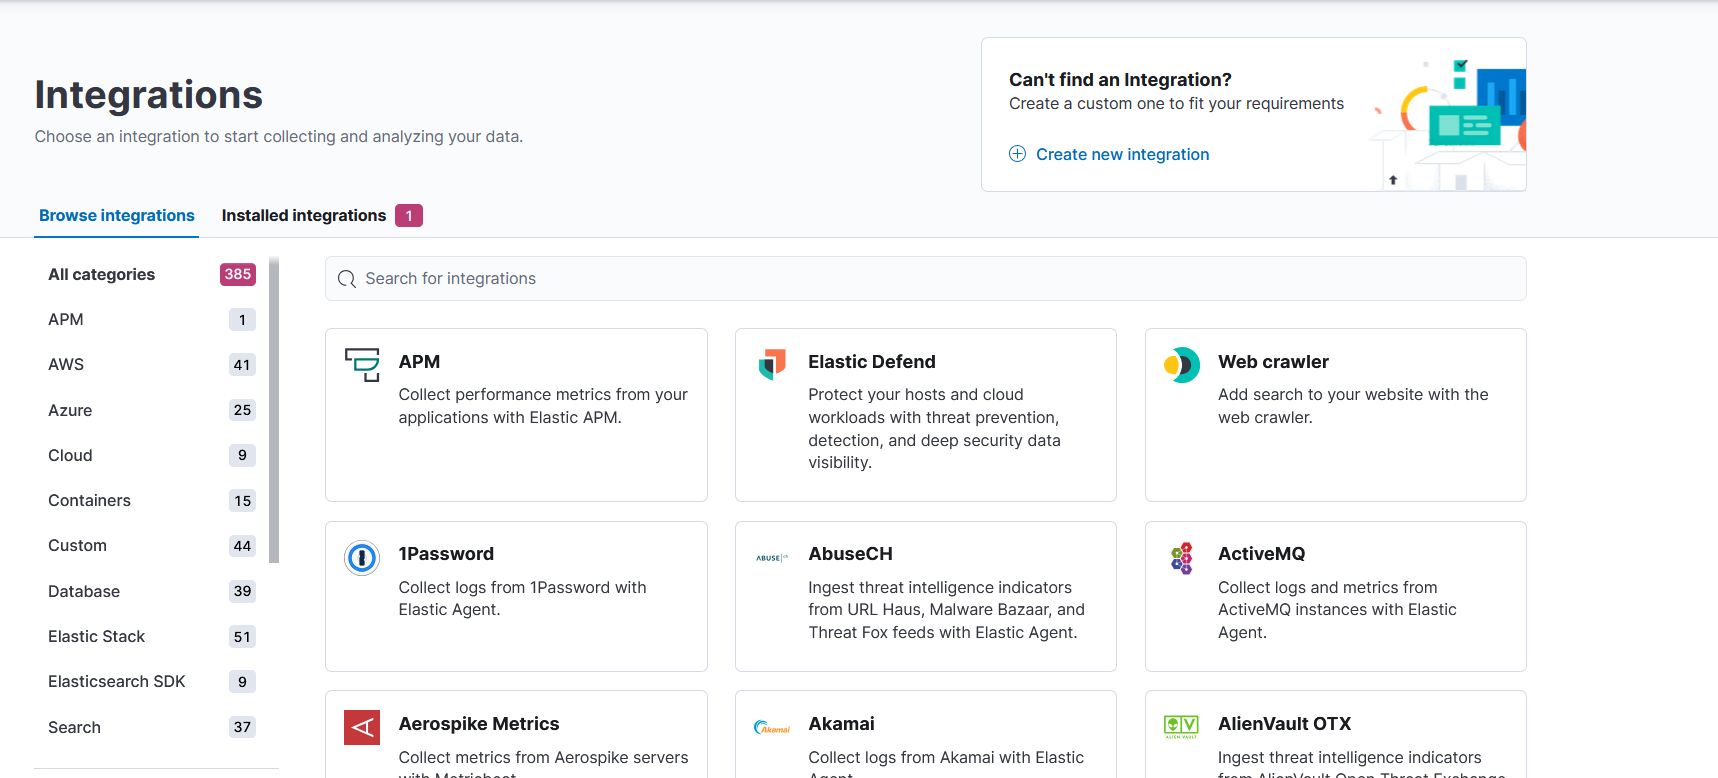This screenshot has width=1718, height=778.
Task: Click the APM integration icon
Action: click(362, 365)
